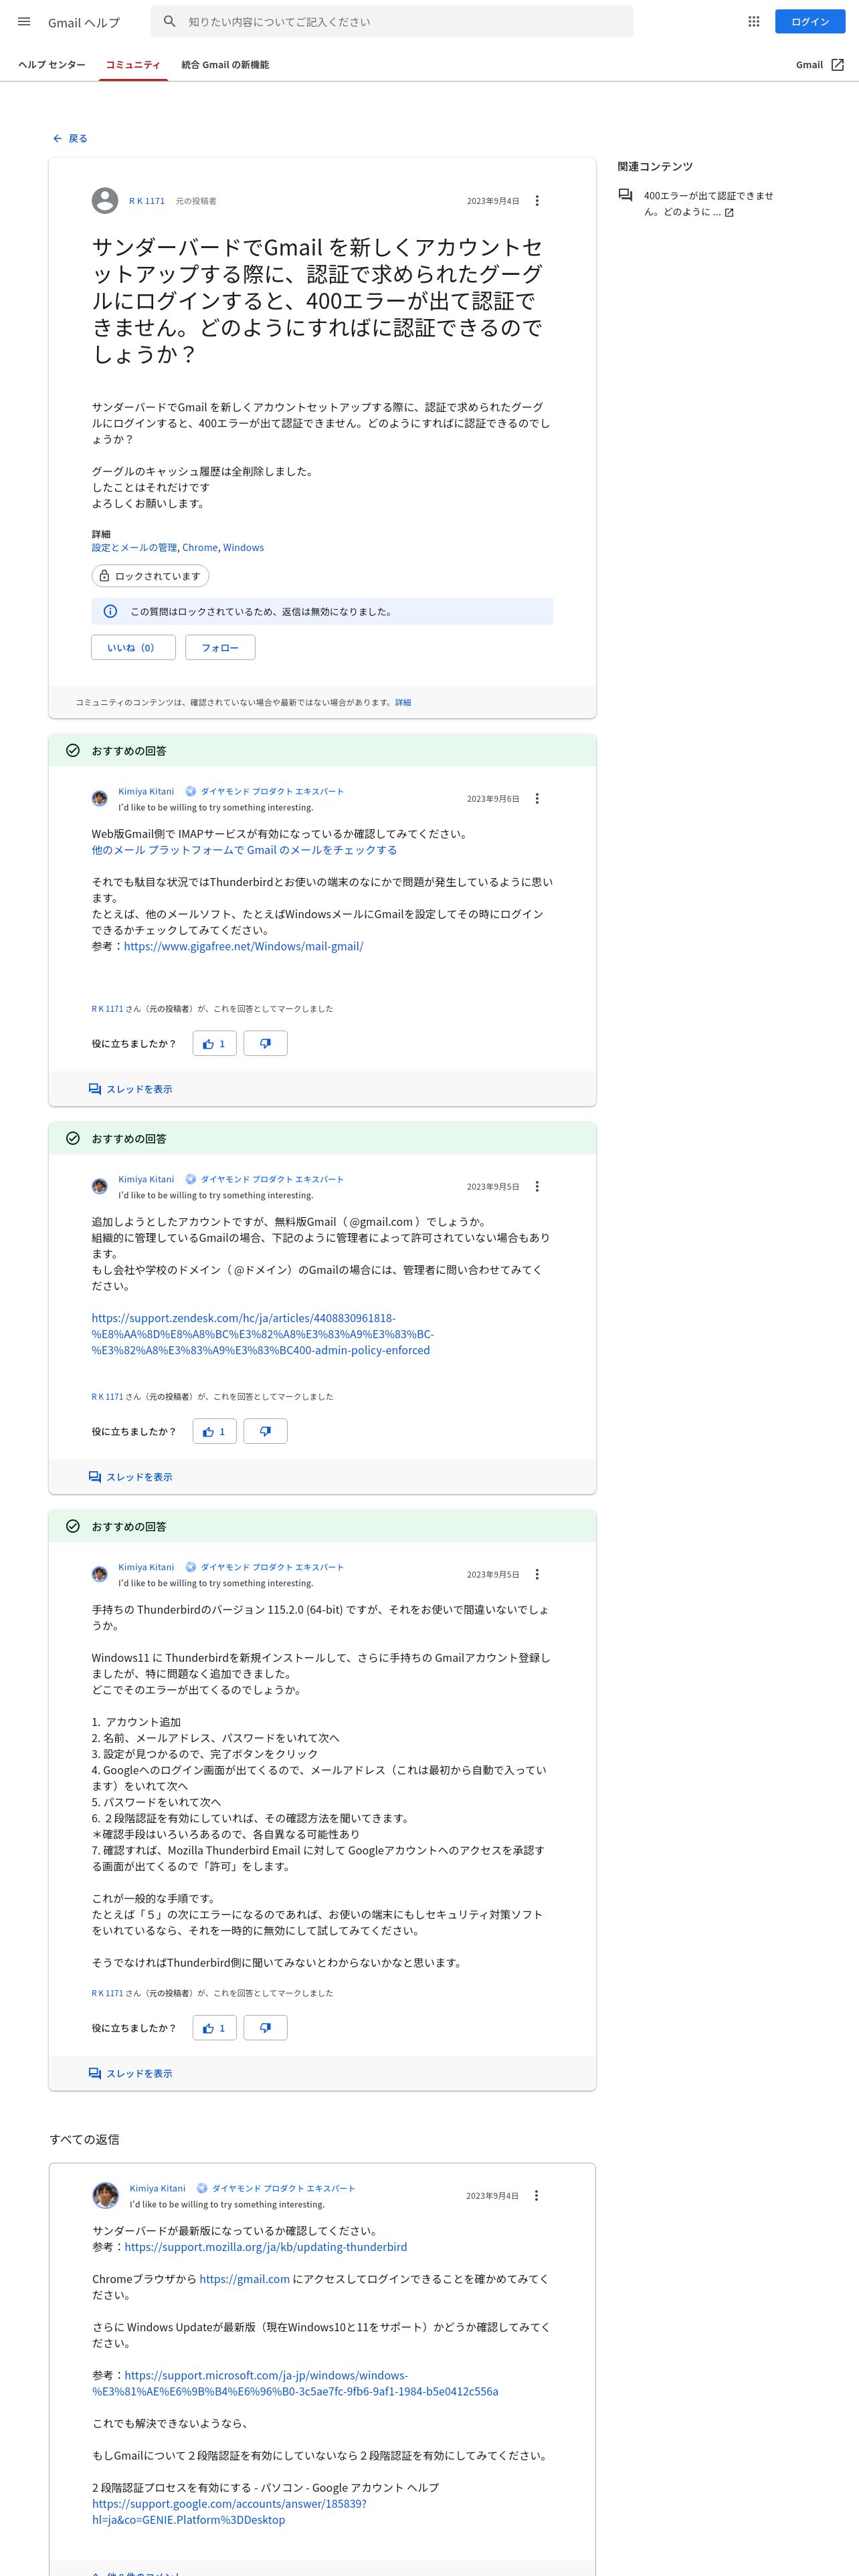Open the support.microsoft.com Windows update link
The height and width of the screenshot is (2576, 859).
tap(295, 2383)
